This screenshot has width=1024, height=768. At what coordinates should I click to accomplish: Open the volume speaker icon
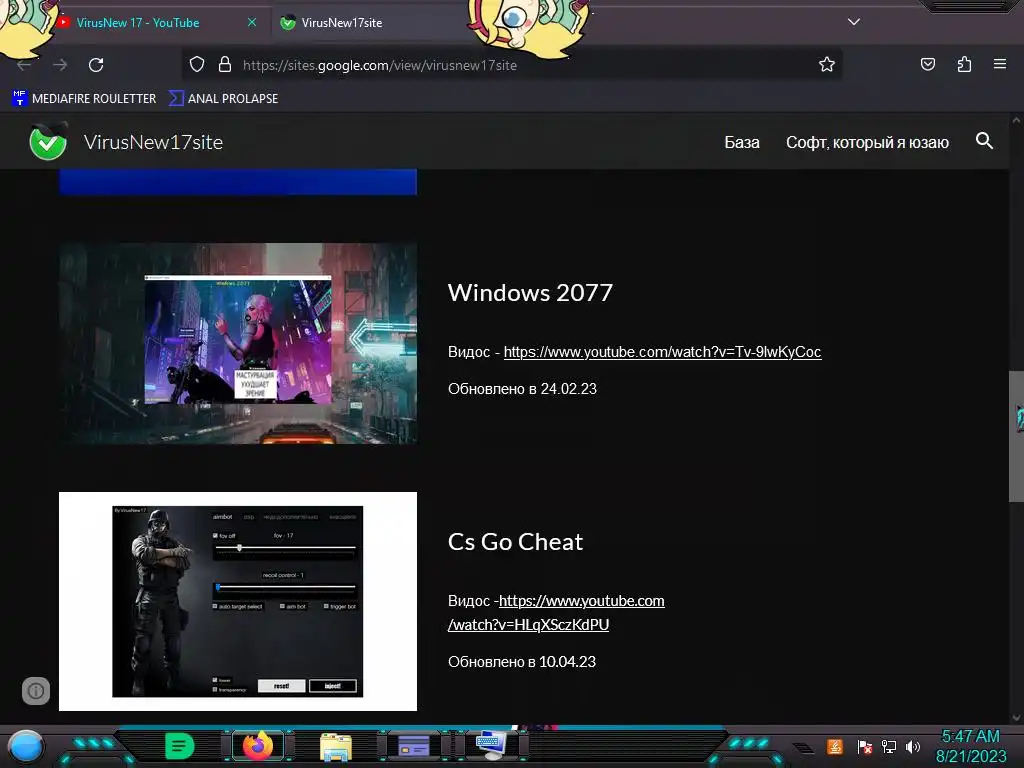913,746
